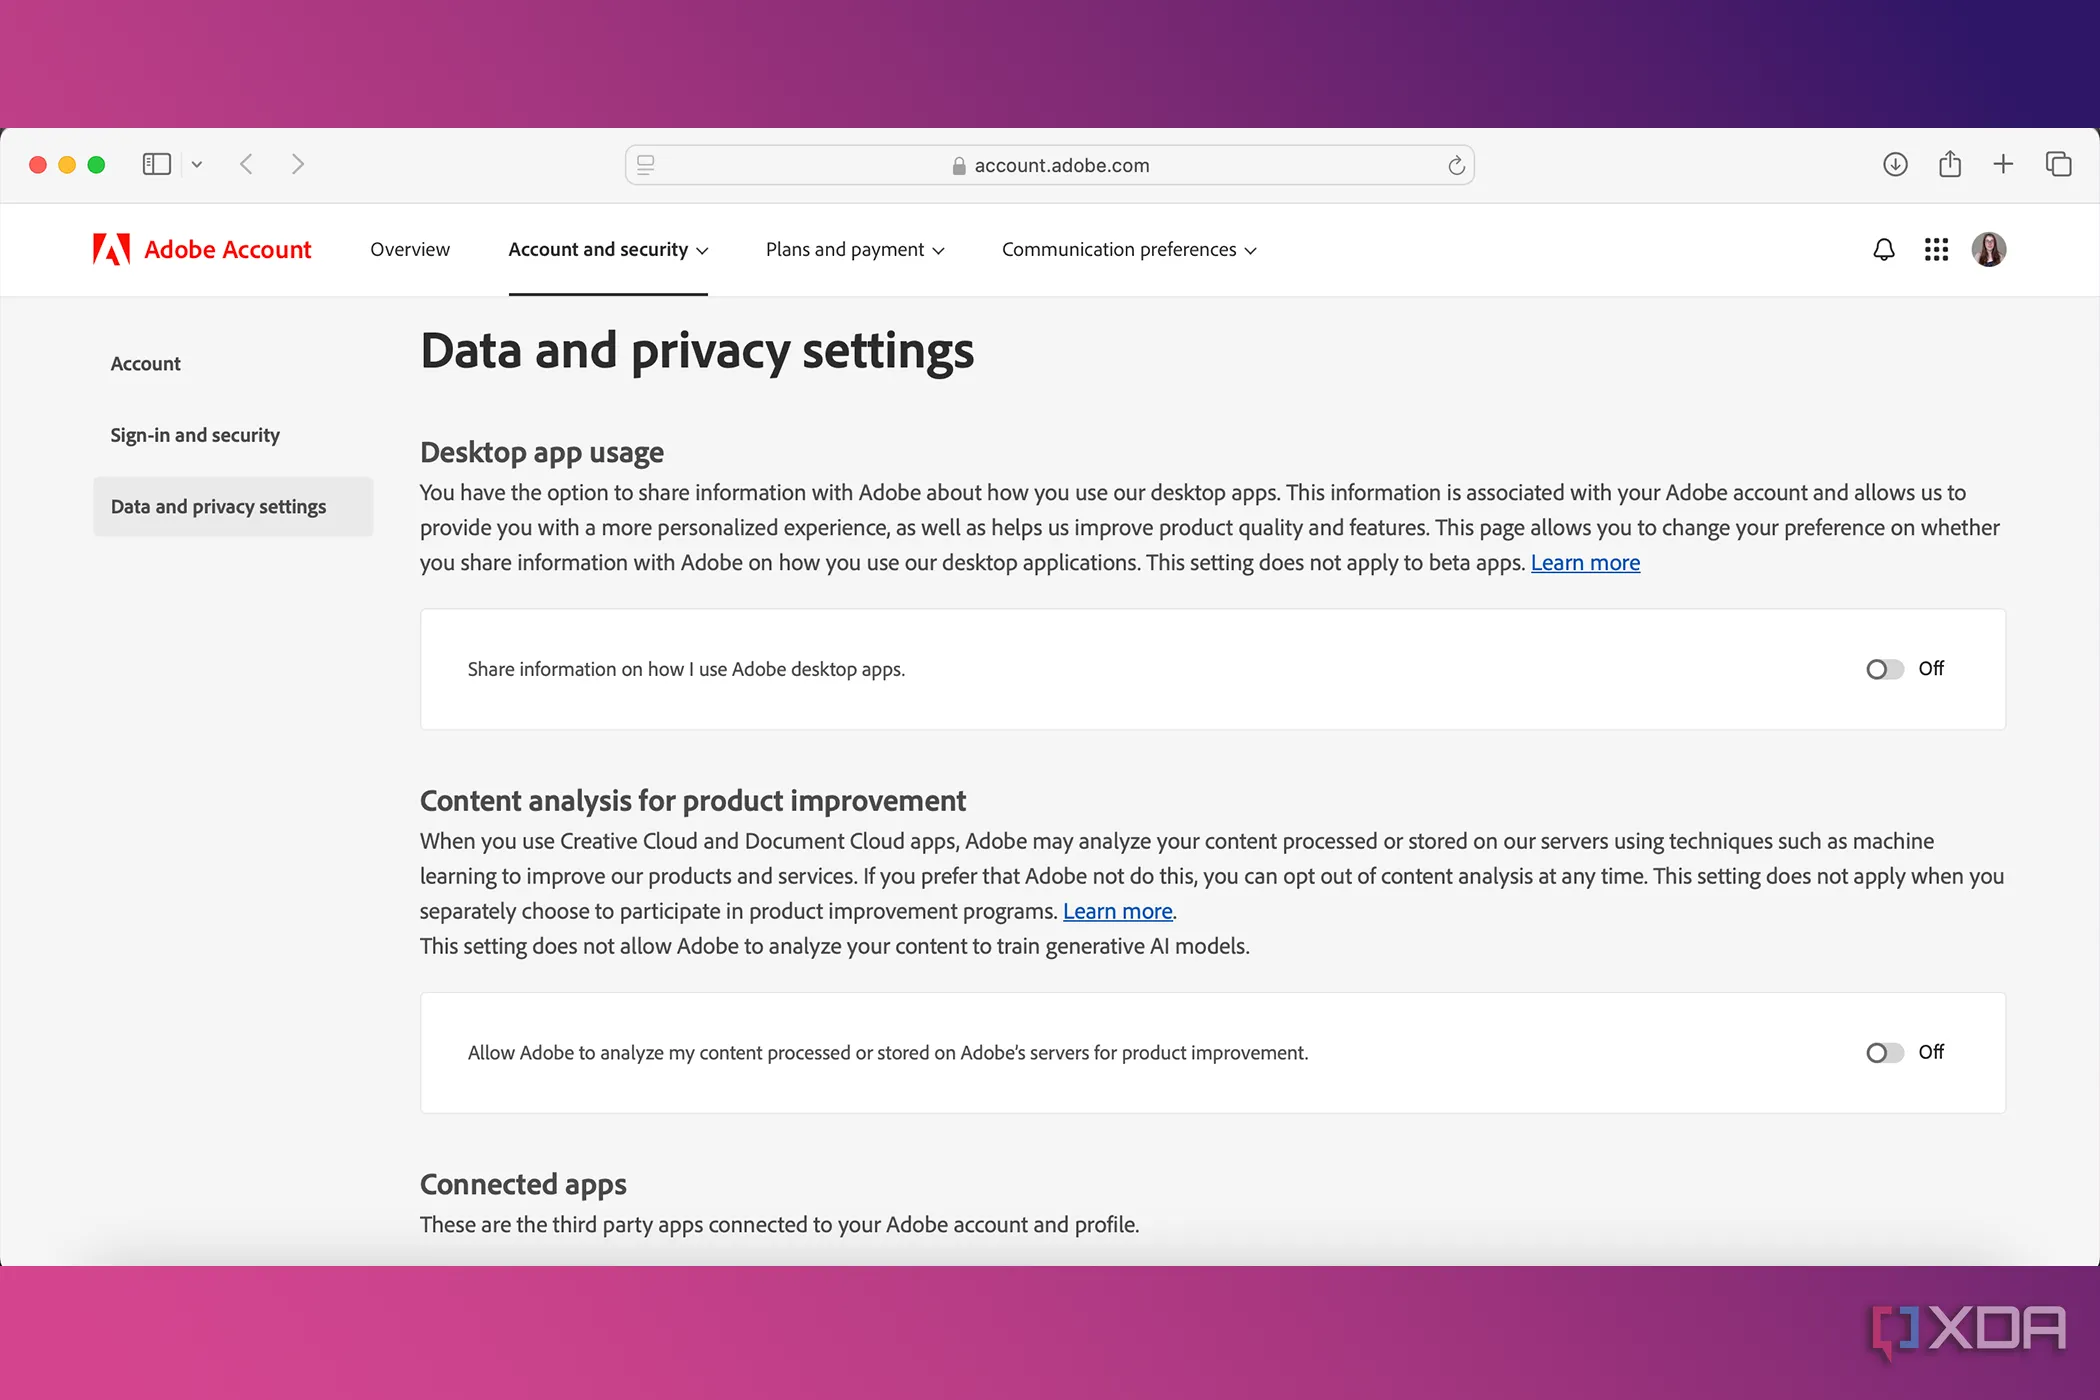Enable Adobe content analysis toggle
Screen dimensions: 2100x1400
point(1884,1053)
